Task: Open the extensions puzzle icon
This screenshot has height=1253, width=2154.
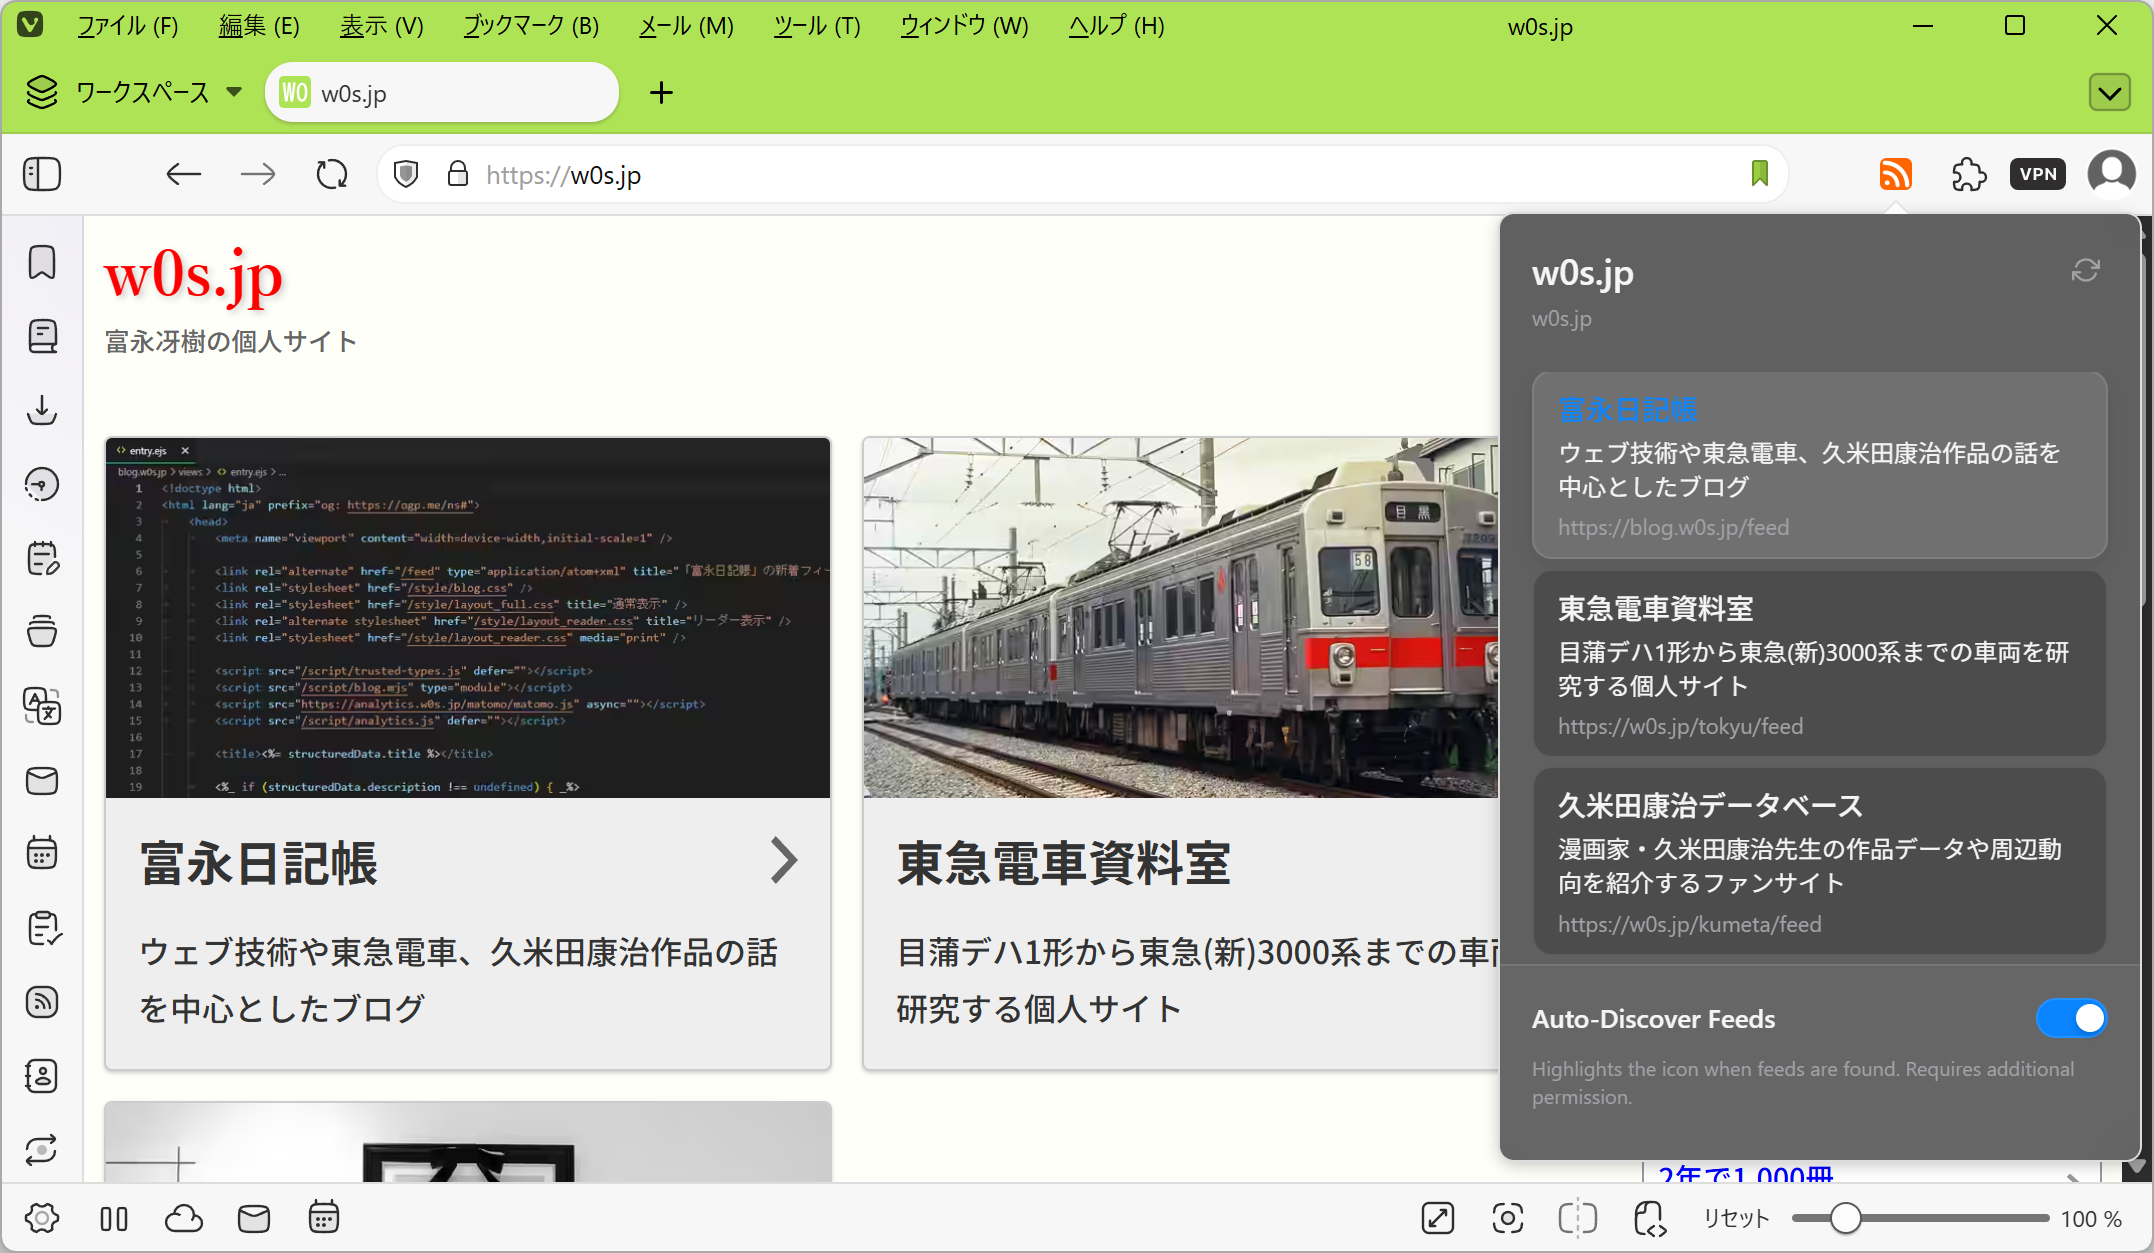Action: click(x=1968, y=174)
